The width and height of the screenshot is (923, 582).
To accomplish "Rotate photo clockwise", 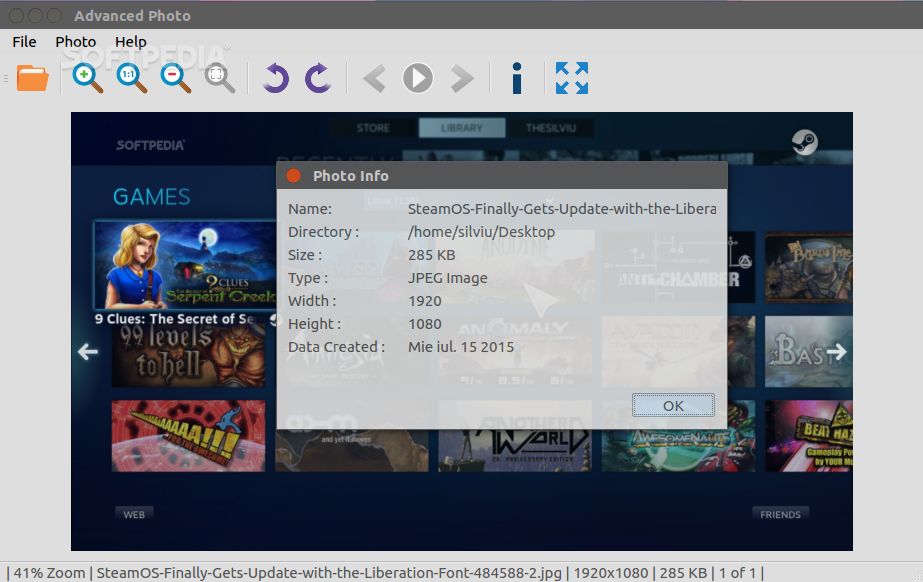I will click(318, 78).
